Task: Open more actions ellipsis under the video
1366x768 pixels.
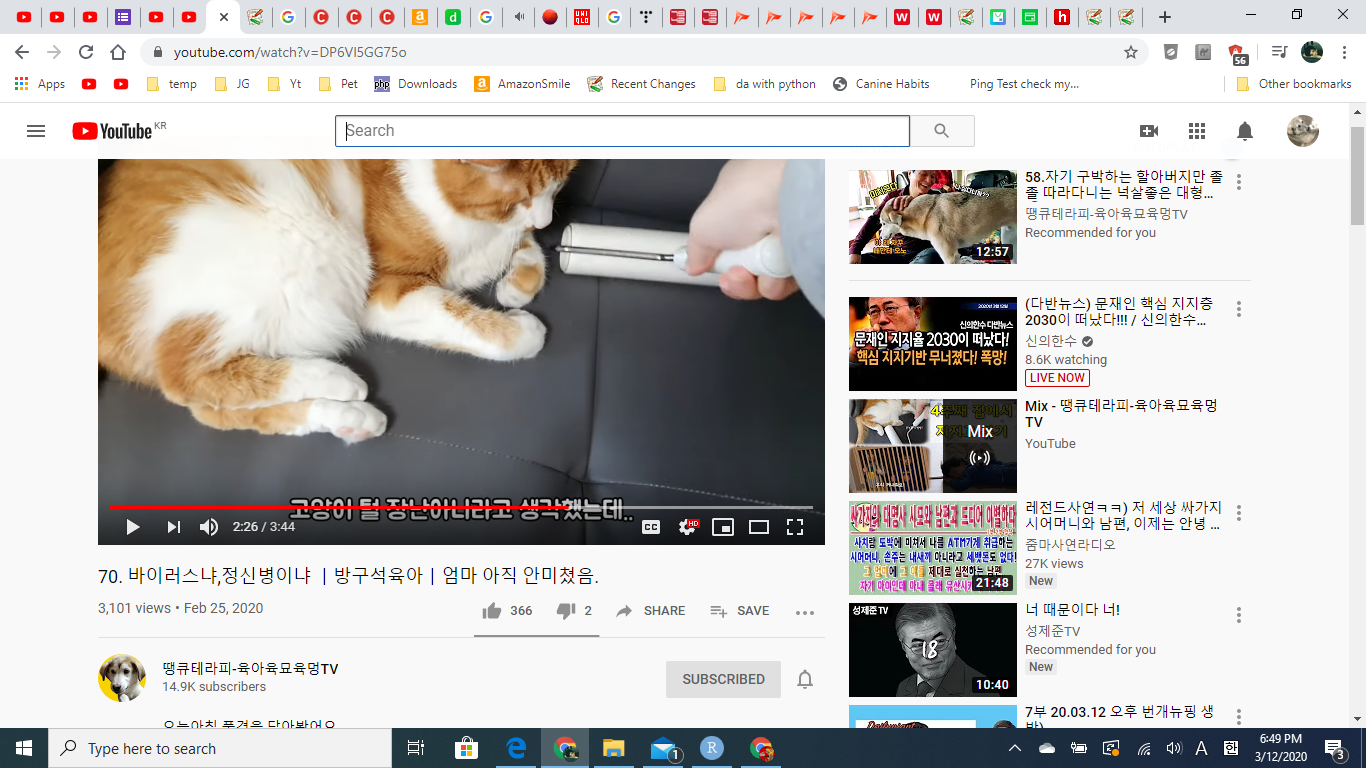Action: [x=805, y=612]
